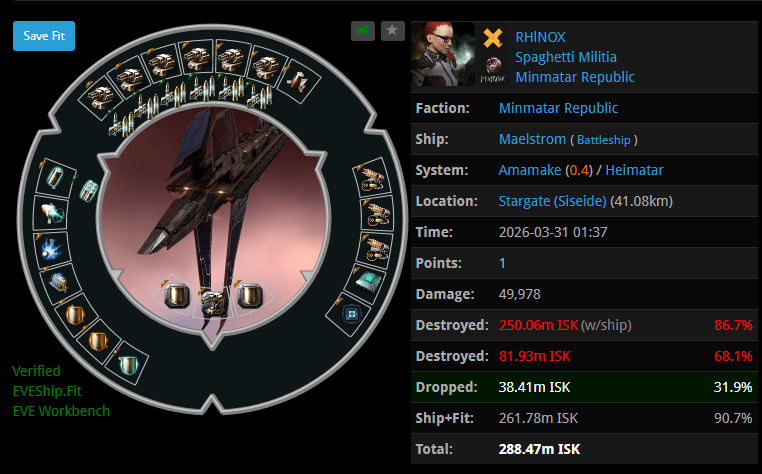Click the first high-slot artillery turret icon
The image size is (762, 474).
click(101, 97)
